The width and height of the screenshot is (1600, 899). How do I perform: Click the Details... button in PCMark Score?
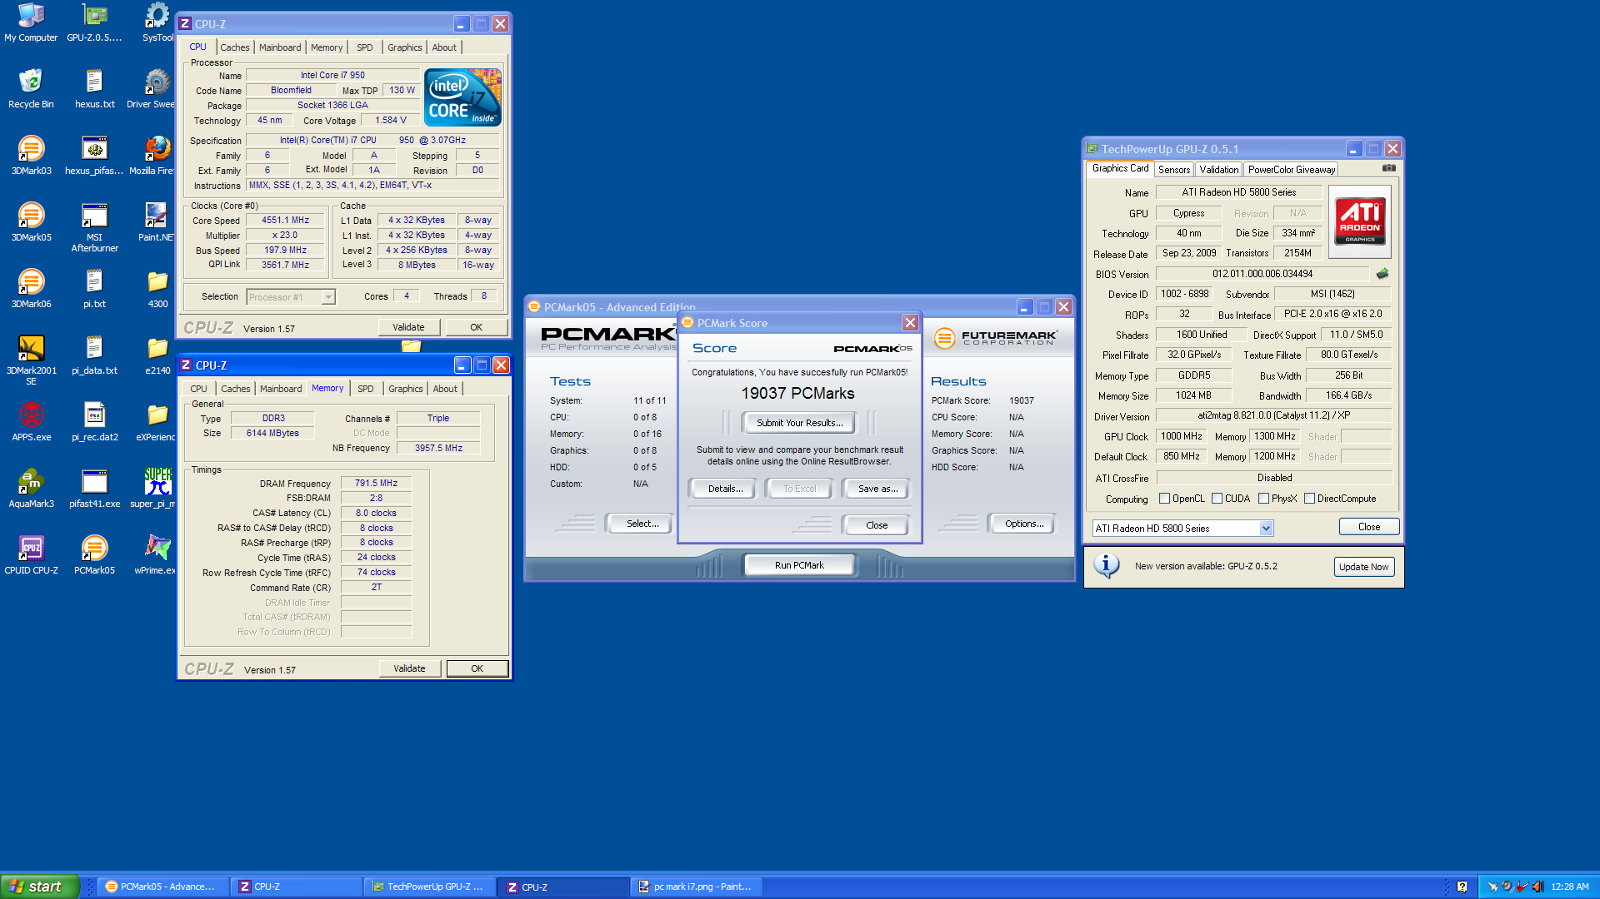pyautogui.click(x=725, y=489)
